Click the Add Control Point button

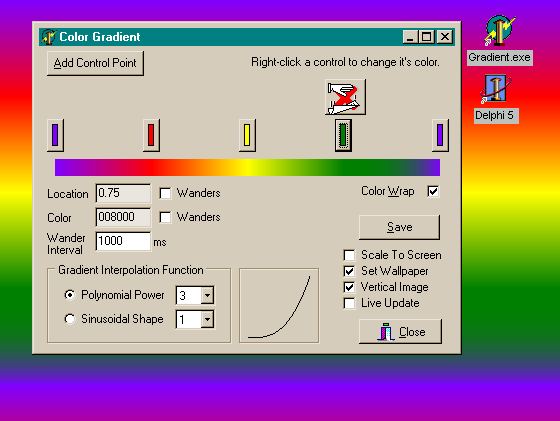pyautogui.click(x=95, y=63)
